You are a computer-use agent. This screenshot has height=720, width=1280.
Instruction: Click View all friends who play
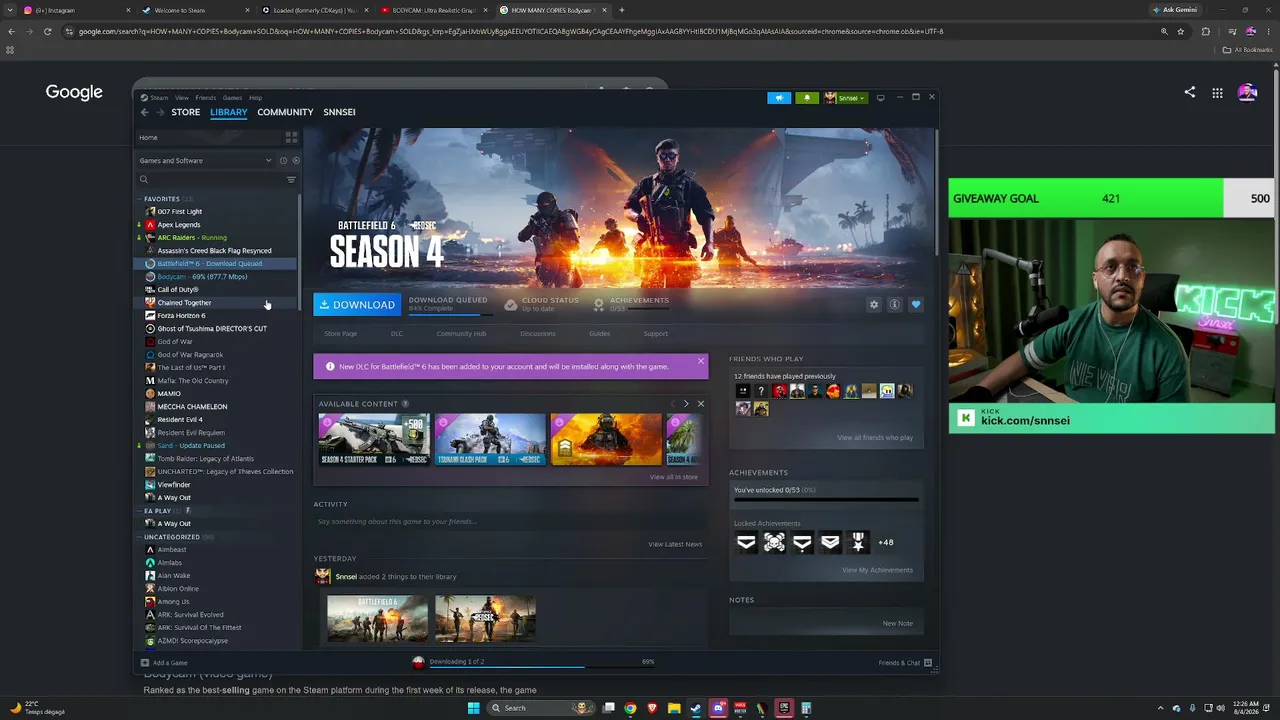click(875, 438)
